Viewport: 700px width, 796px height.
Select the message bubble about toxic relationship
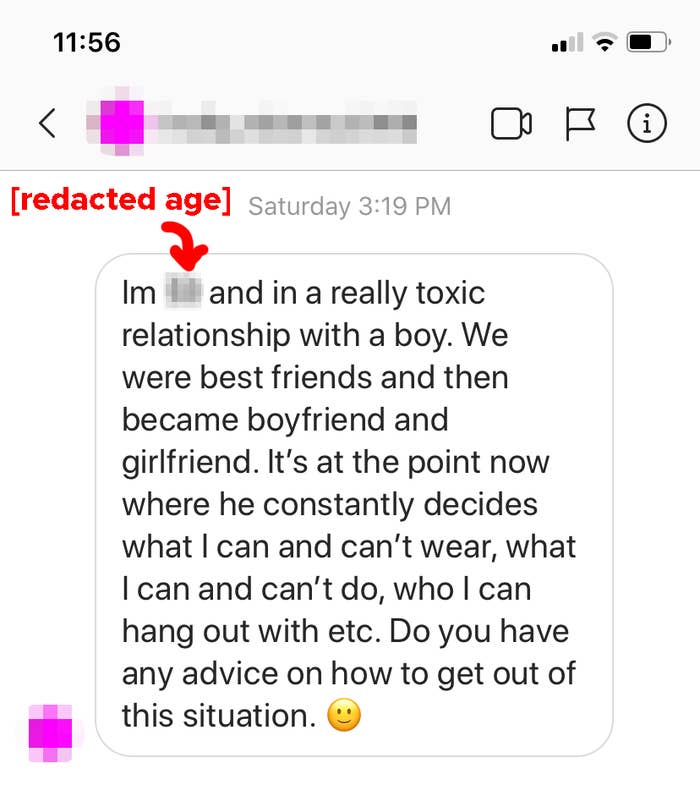coord(354,505)
